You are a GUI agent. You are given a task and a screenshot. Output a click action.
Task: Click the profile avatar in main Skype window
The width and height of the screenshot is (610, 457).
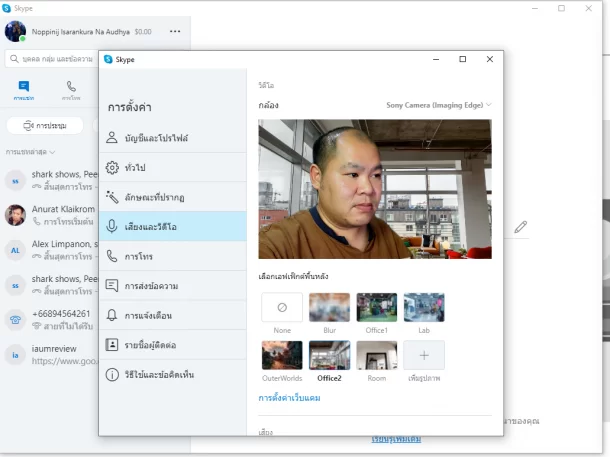(15, 31)
